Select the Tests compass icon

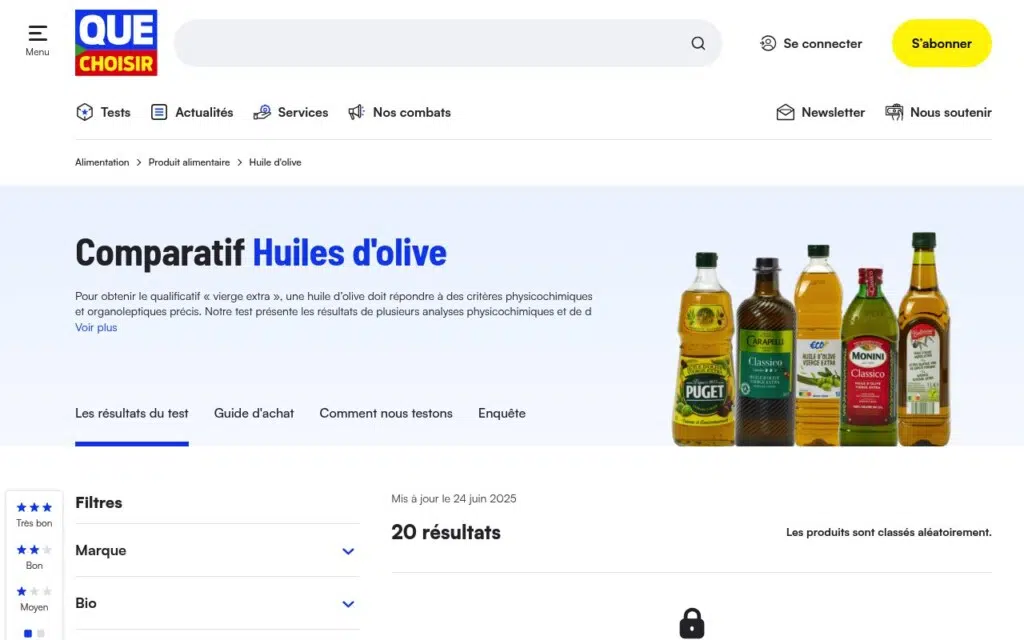click(85, 112)
